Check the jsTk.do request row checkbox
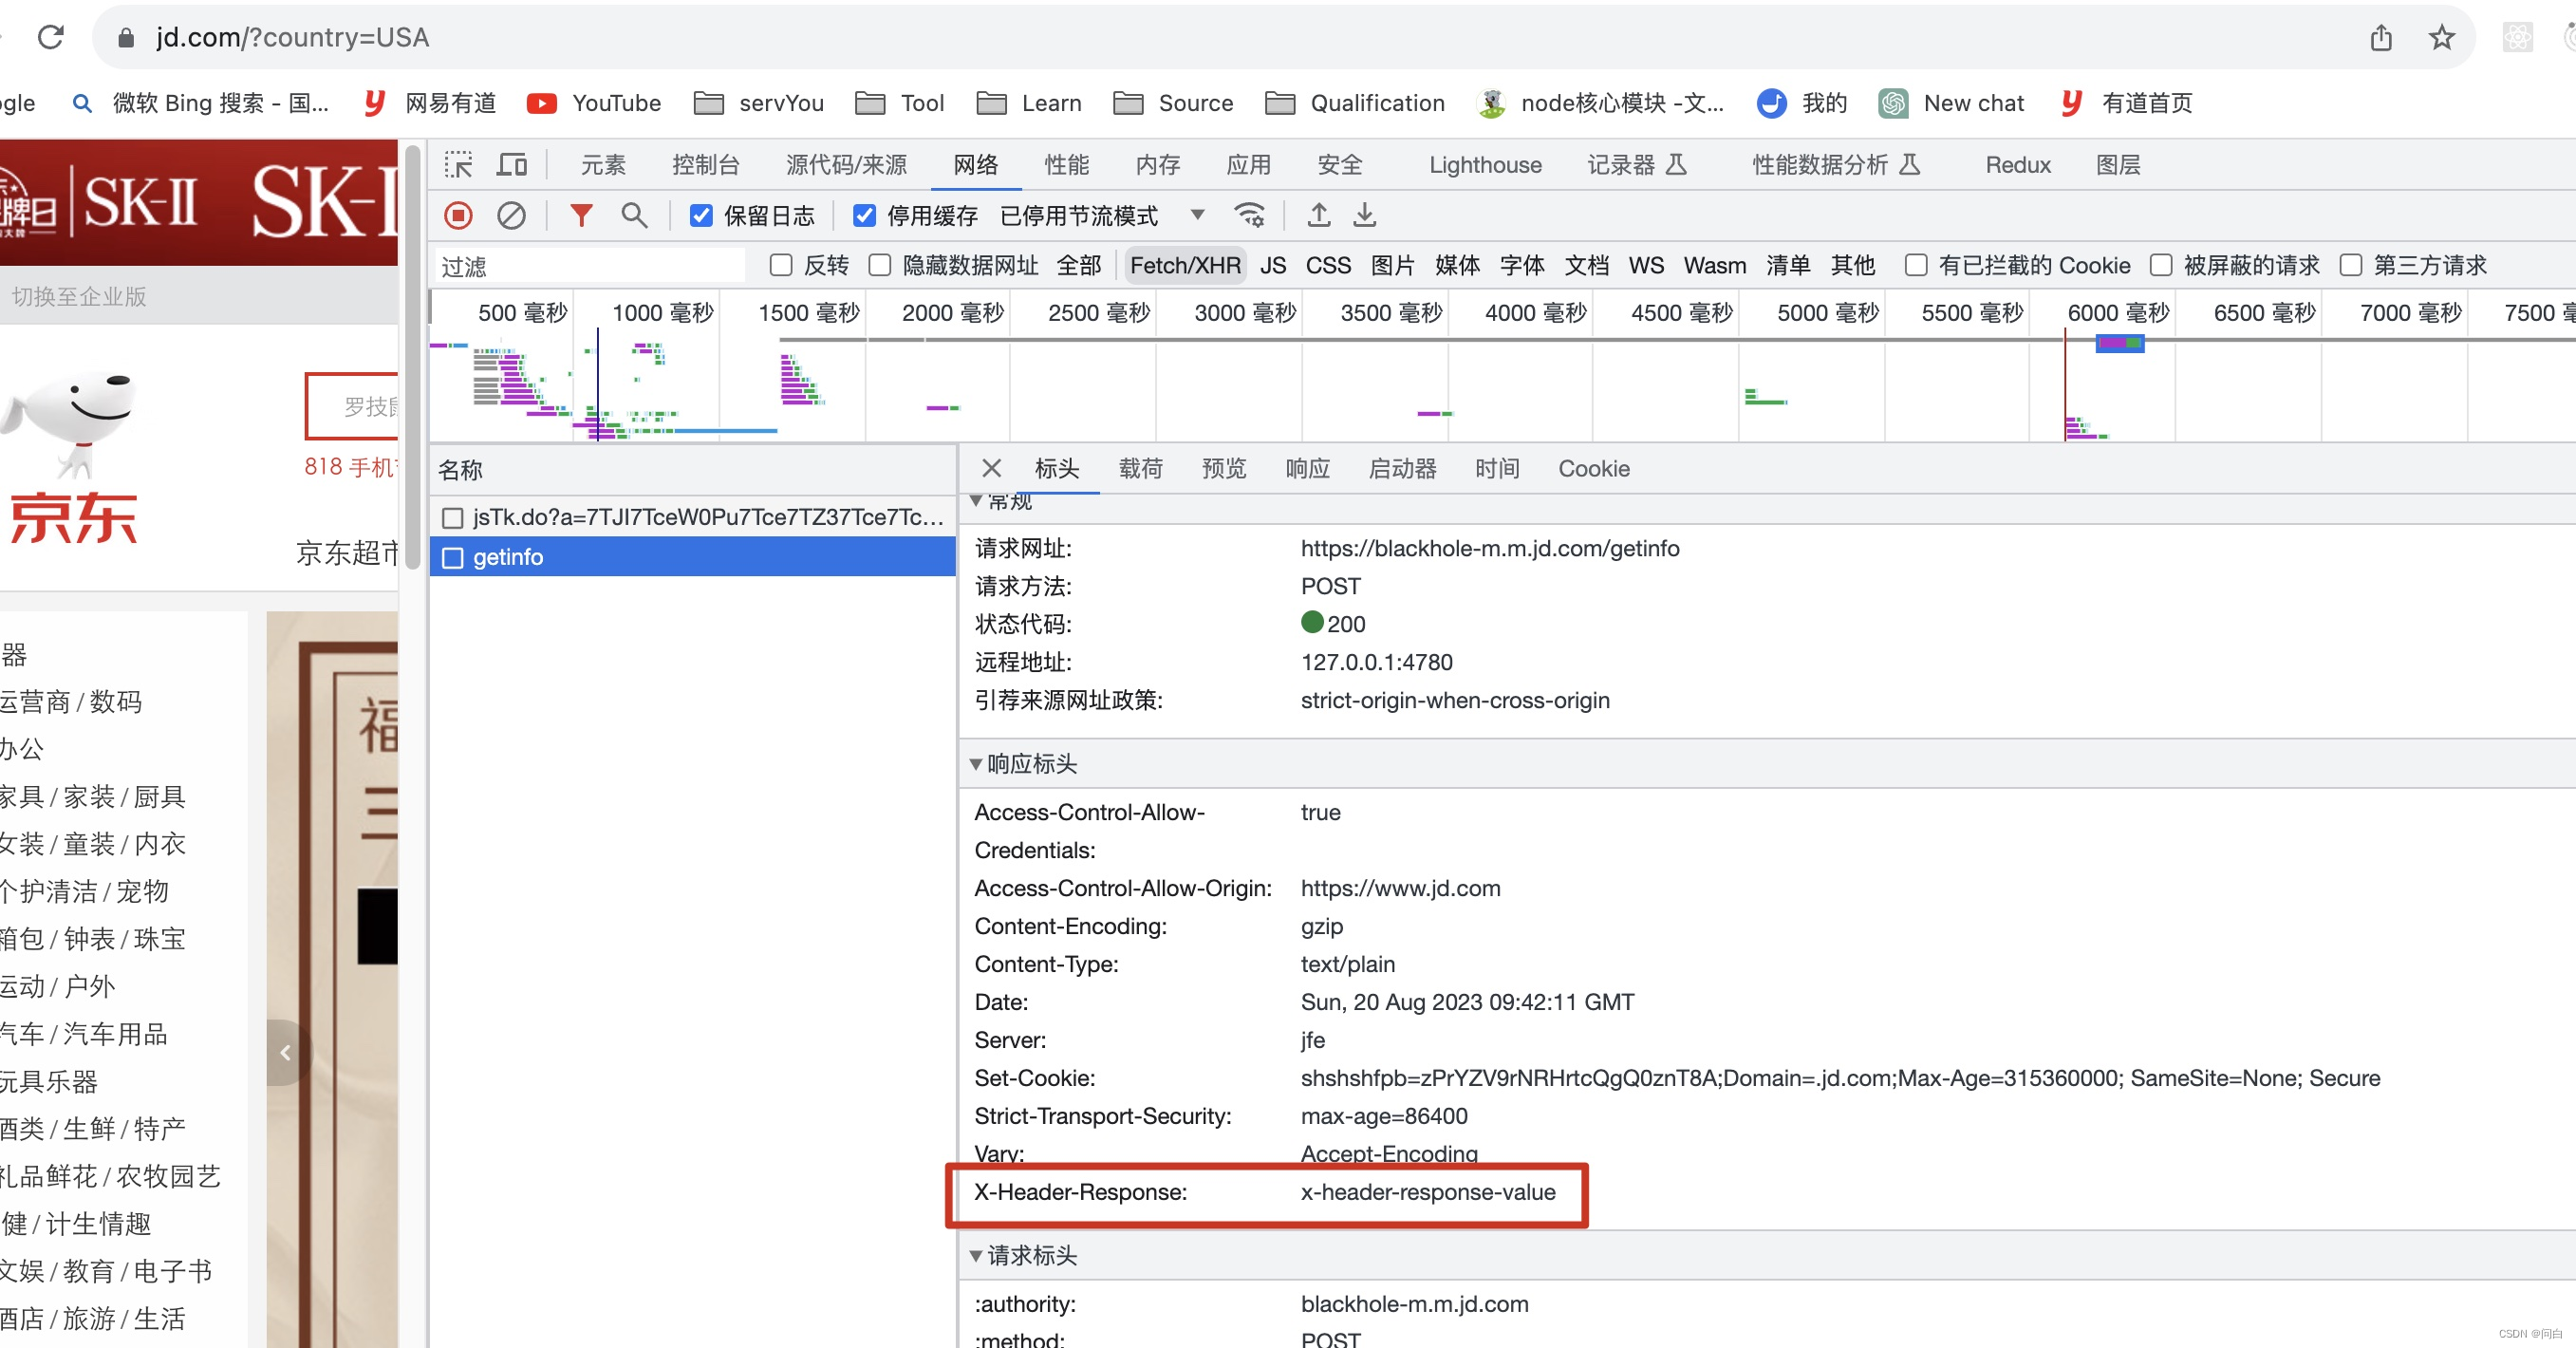 point(453,517)
